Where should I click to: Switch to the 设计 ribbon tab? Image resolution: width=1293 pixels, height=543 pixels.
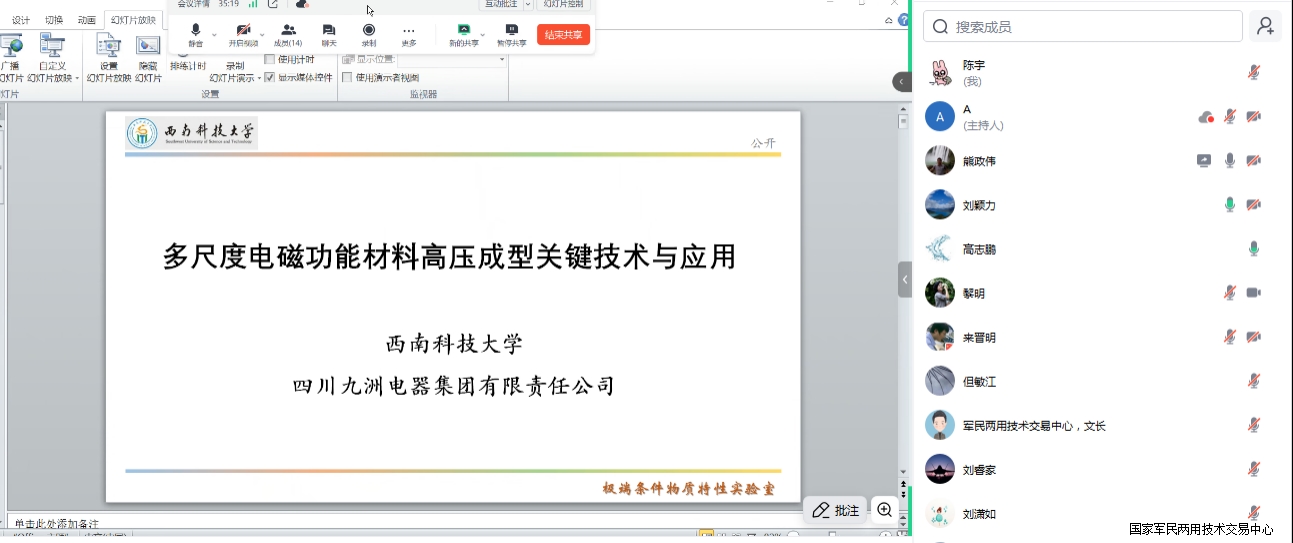[x=21, y=20]
